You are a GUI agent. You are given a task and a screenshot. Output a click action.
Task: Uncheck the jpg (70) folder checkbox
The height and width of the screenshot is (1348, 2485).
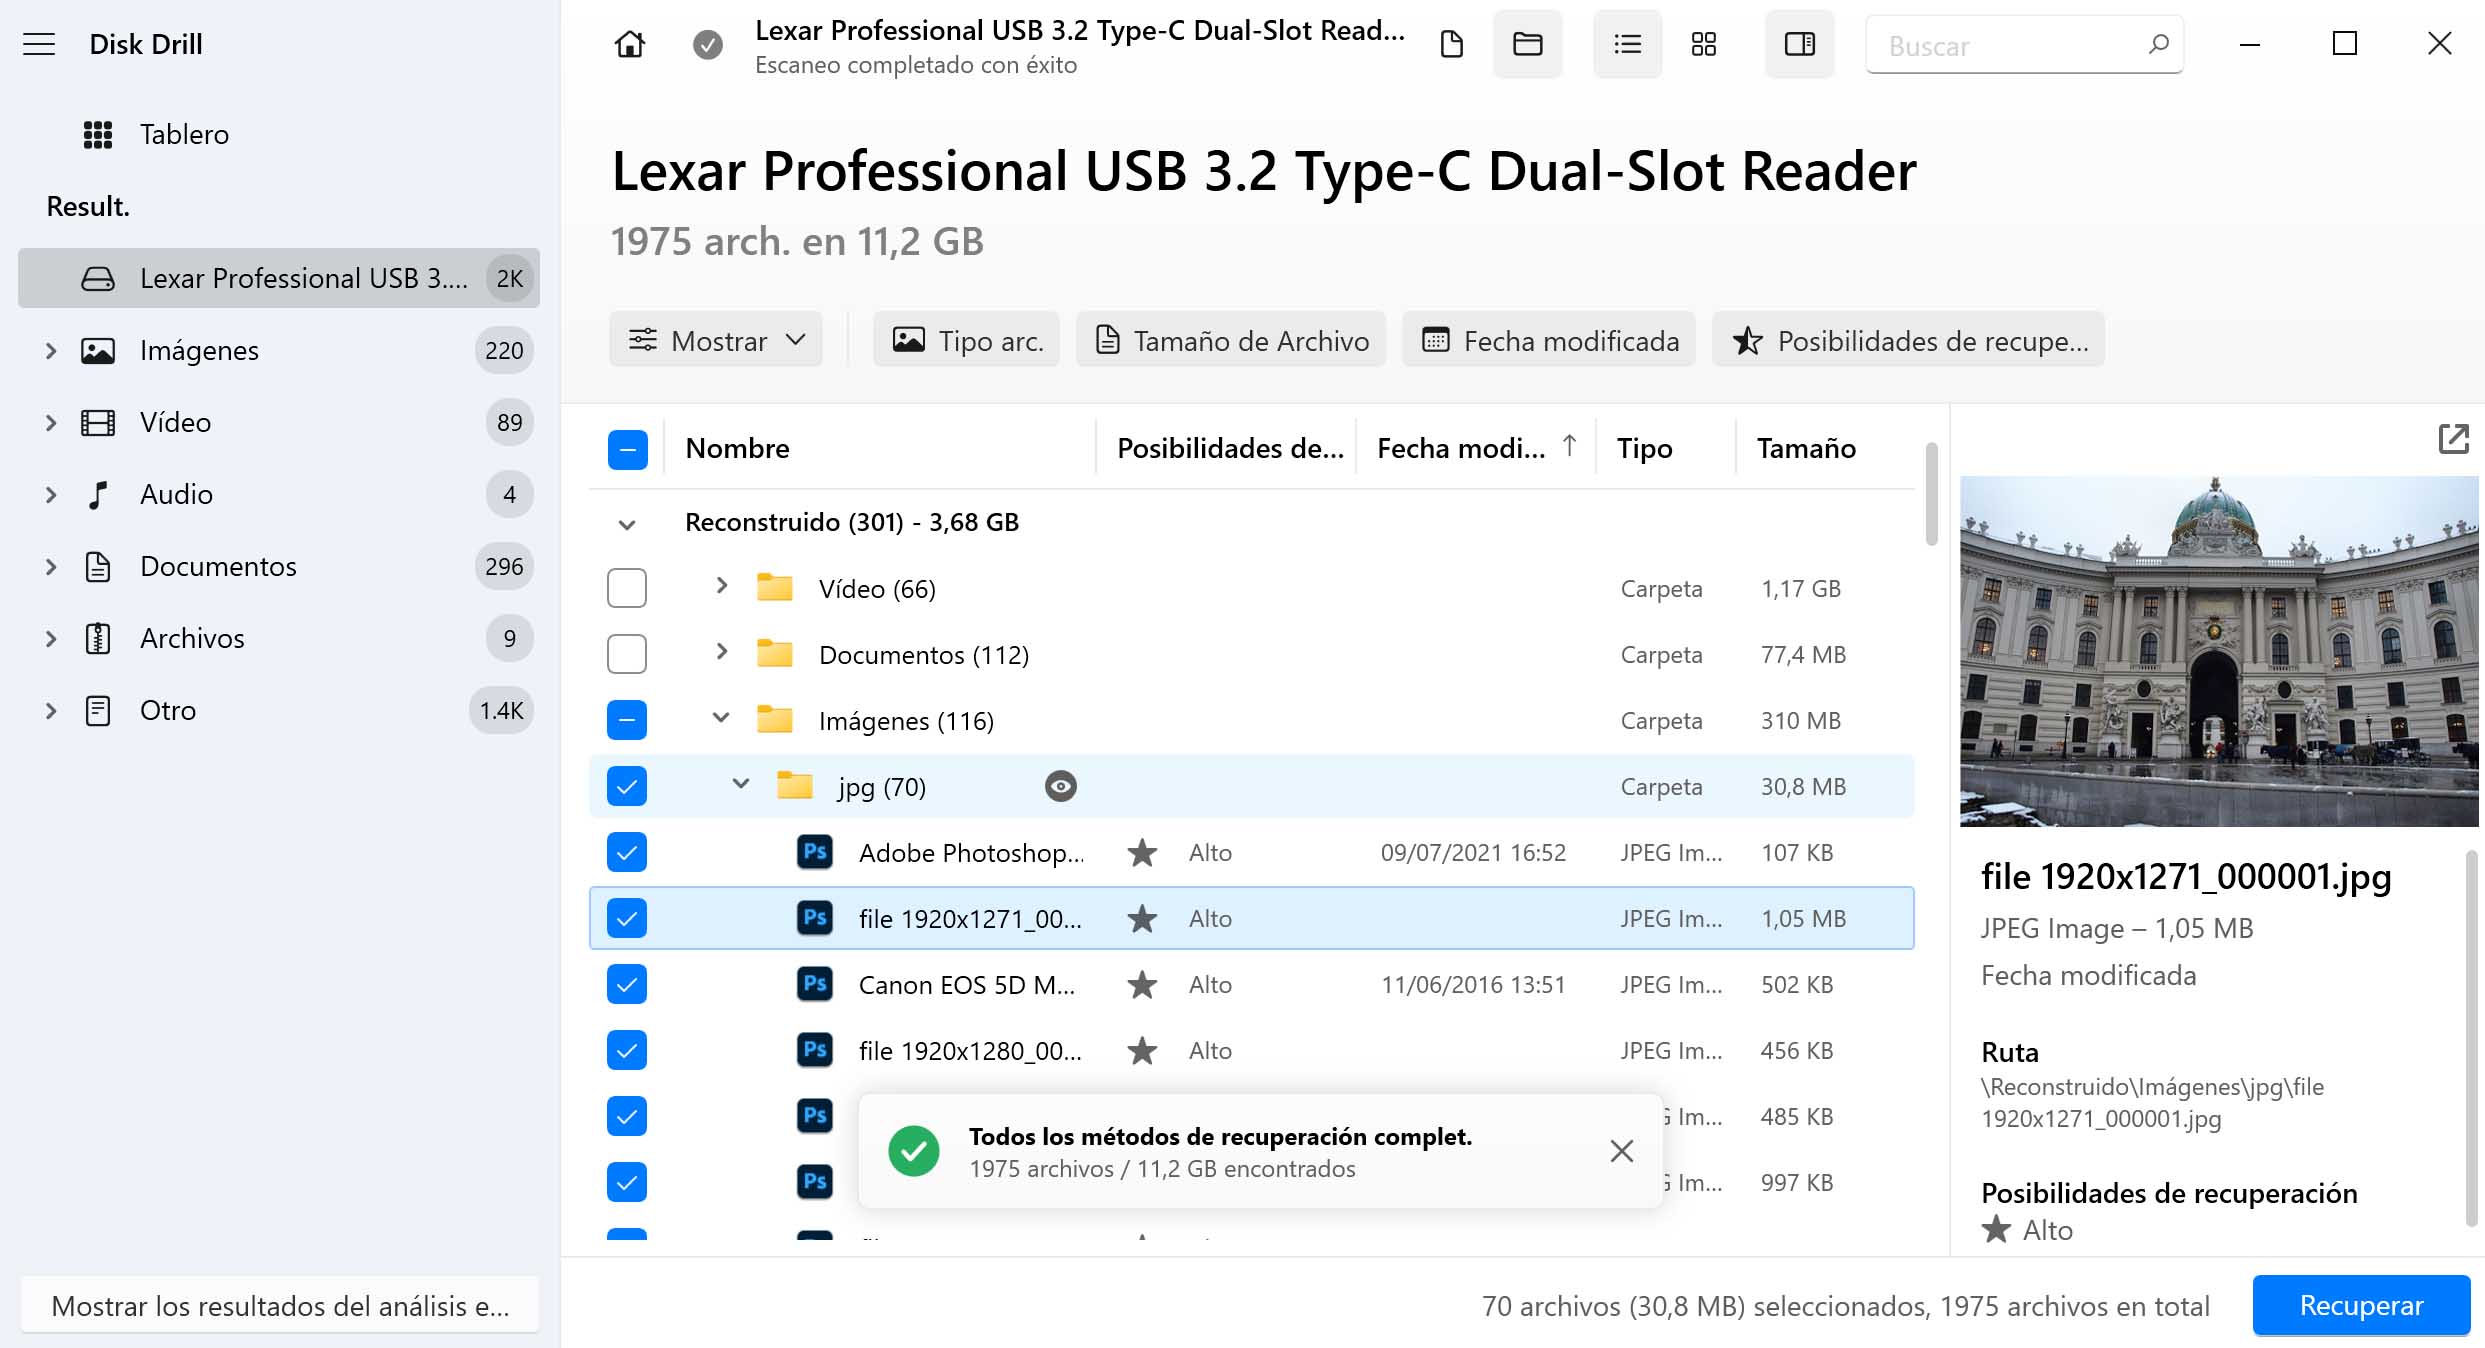coord(627,786)
